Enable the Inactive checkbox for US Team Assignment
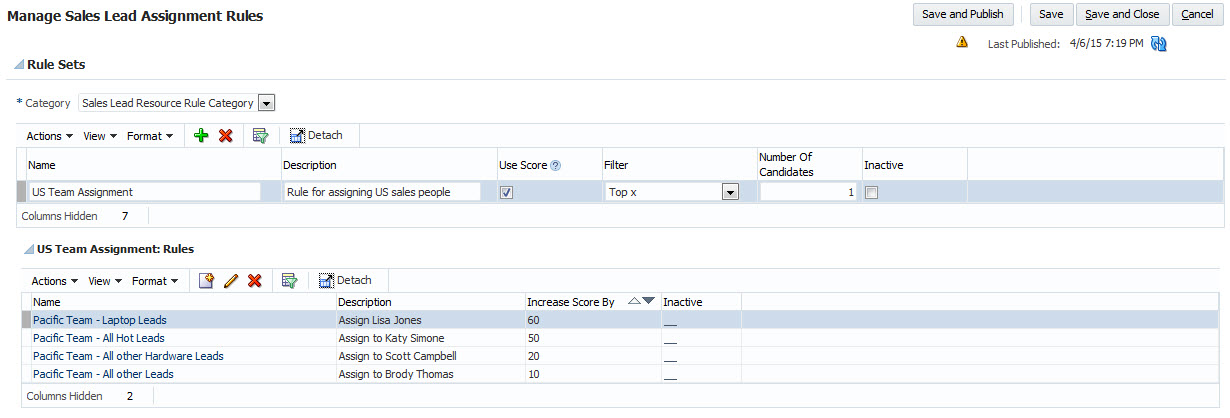The image size is (1230, 418). tap(871, 192)
